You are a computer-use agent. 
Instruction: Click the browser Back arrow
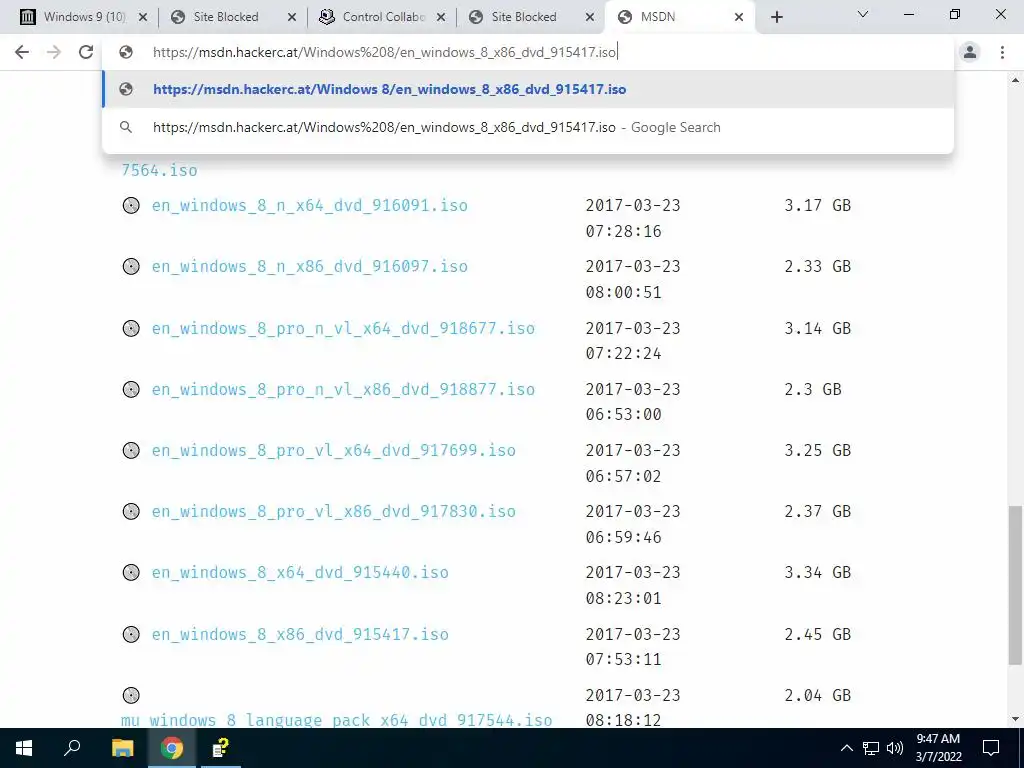pos(22,52)
